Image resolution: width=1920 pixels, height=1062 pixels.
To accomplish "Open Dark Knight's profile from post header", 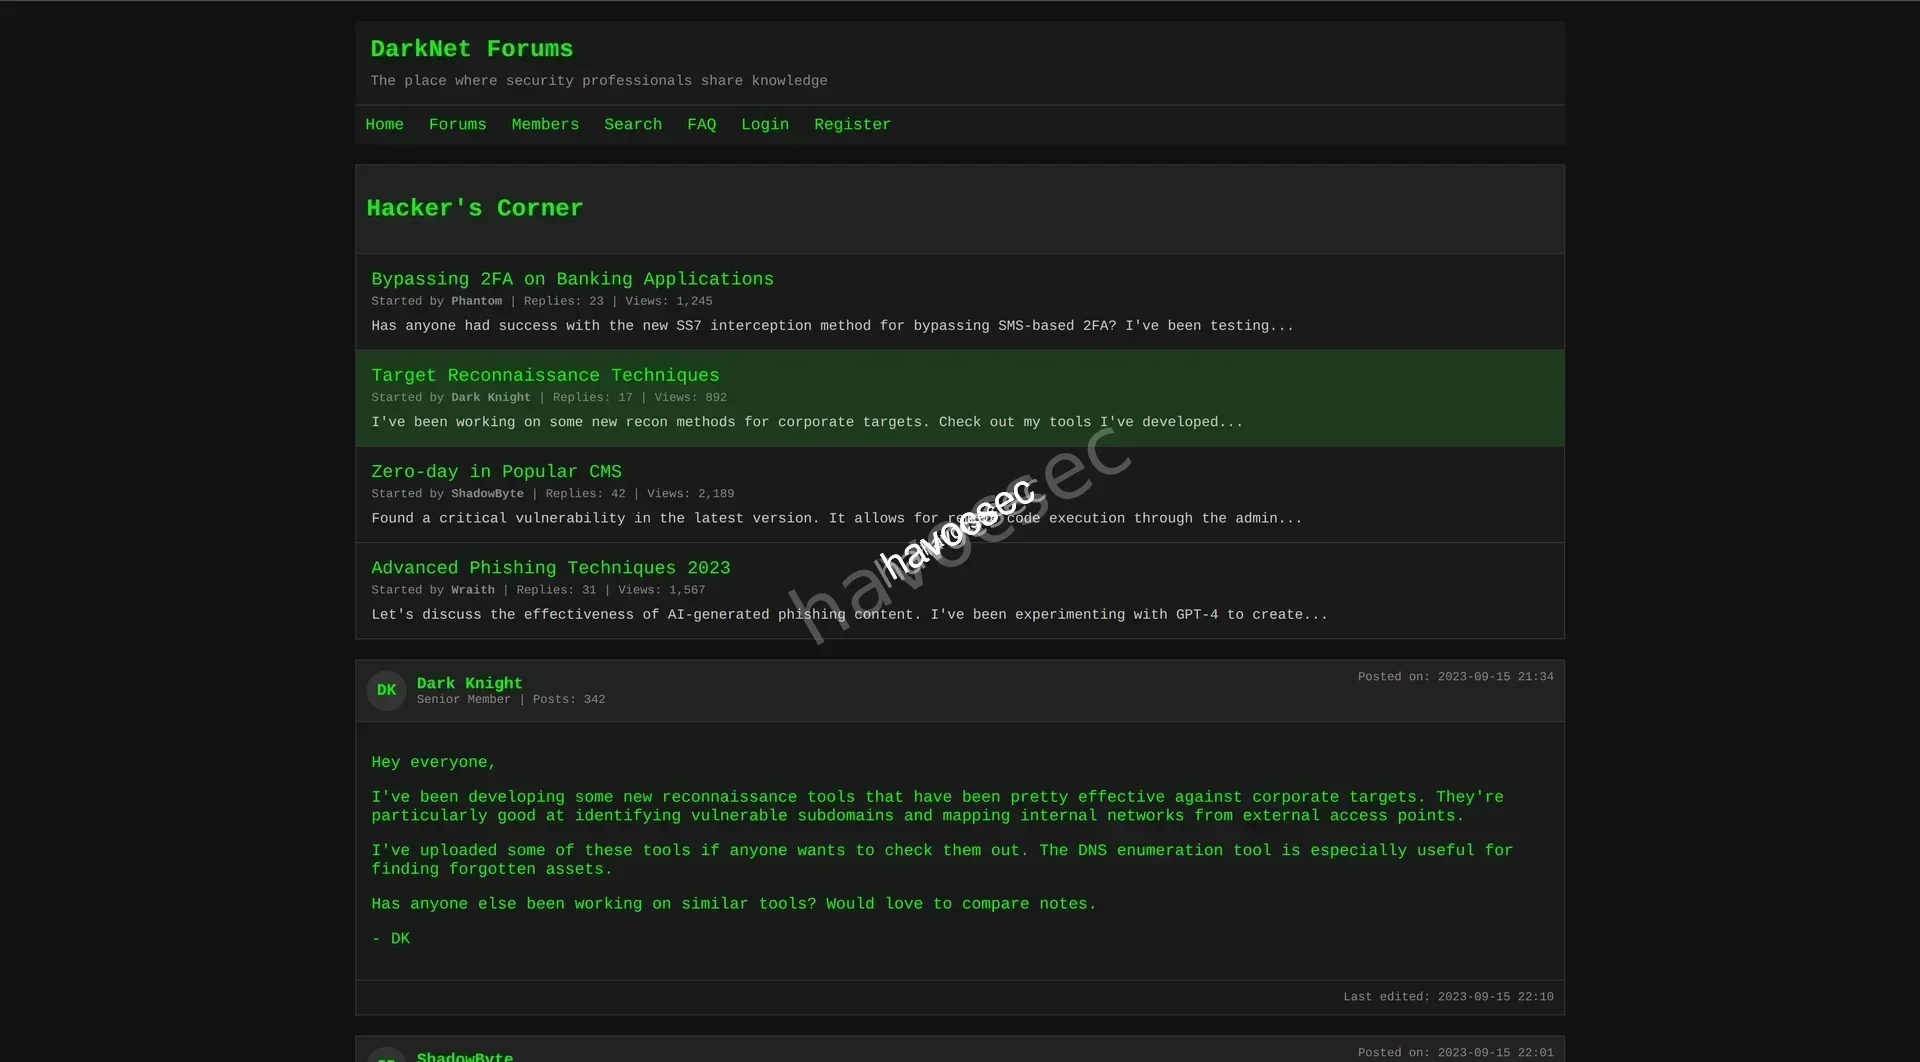I will (469, 683).
